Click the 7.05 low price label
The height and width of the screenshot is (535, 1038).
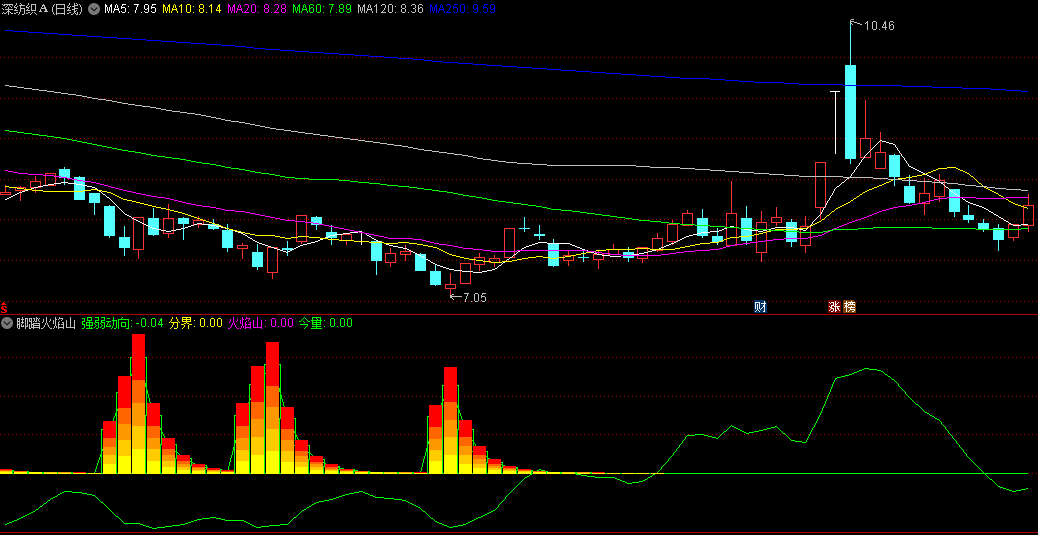tap(475, 297)
